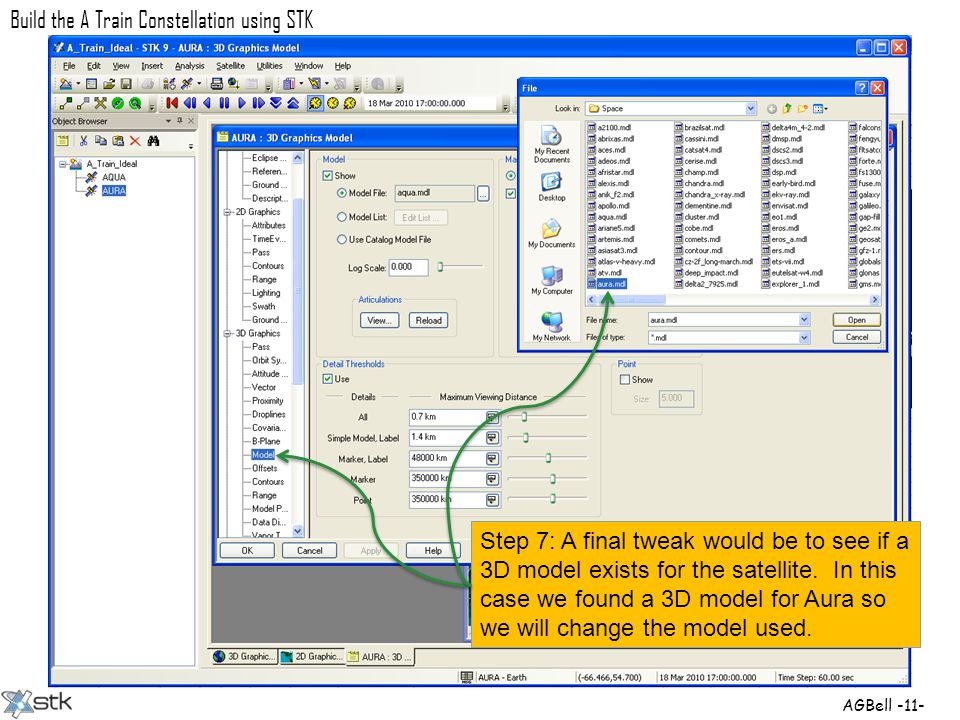Click the Articulations View button

[379, 320]
